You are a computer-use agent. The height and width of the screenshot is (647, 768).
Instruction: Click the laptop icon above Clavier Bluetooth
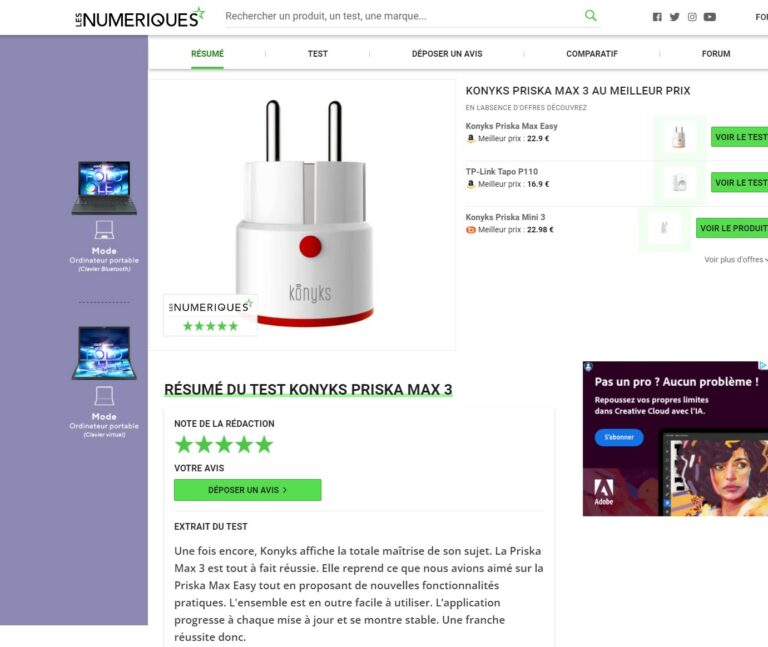104,230
